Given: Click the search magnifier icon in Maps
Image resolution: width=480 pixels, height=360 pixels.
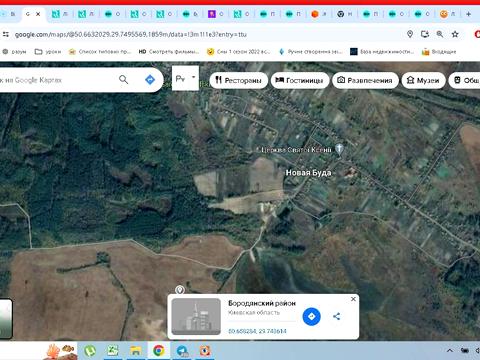Looking at the screenshot, I should click(123, 80).
